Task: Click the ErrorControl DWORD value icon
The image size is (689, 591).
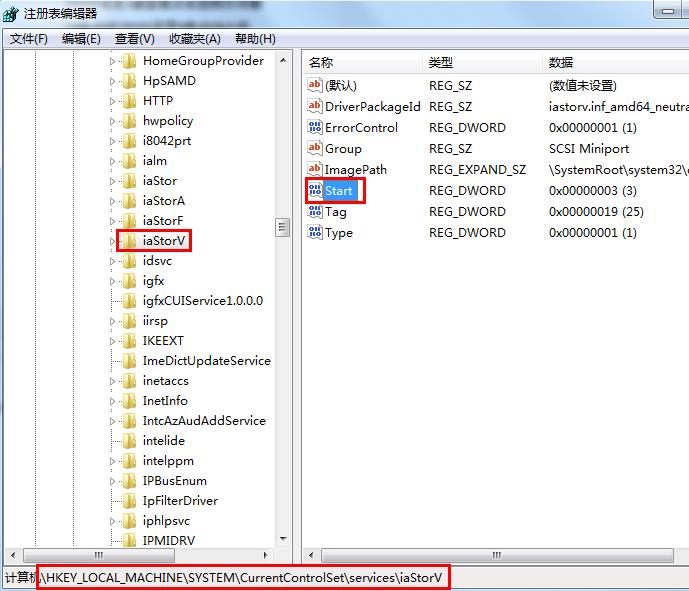Action: tap(315, 127)
